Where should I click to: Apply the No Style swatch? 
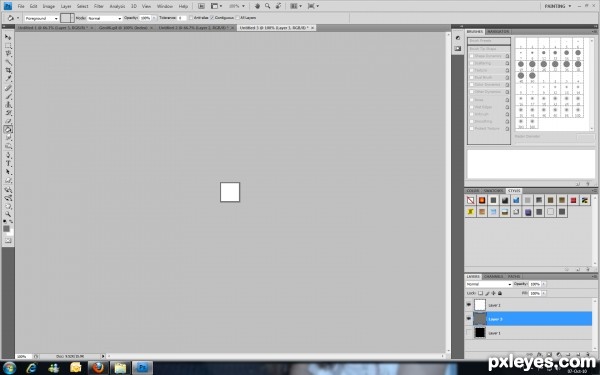pos(471,200)
